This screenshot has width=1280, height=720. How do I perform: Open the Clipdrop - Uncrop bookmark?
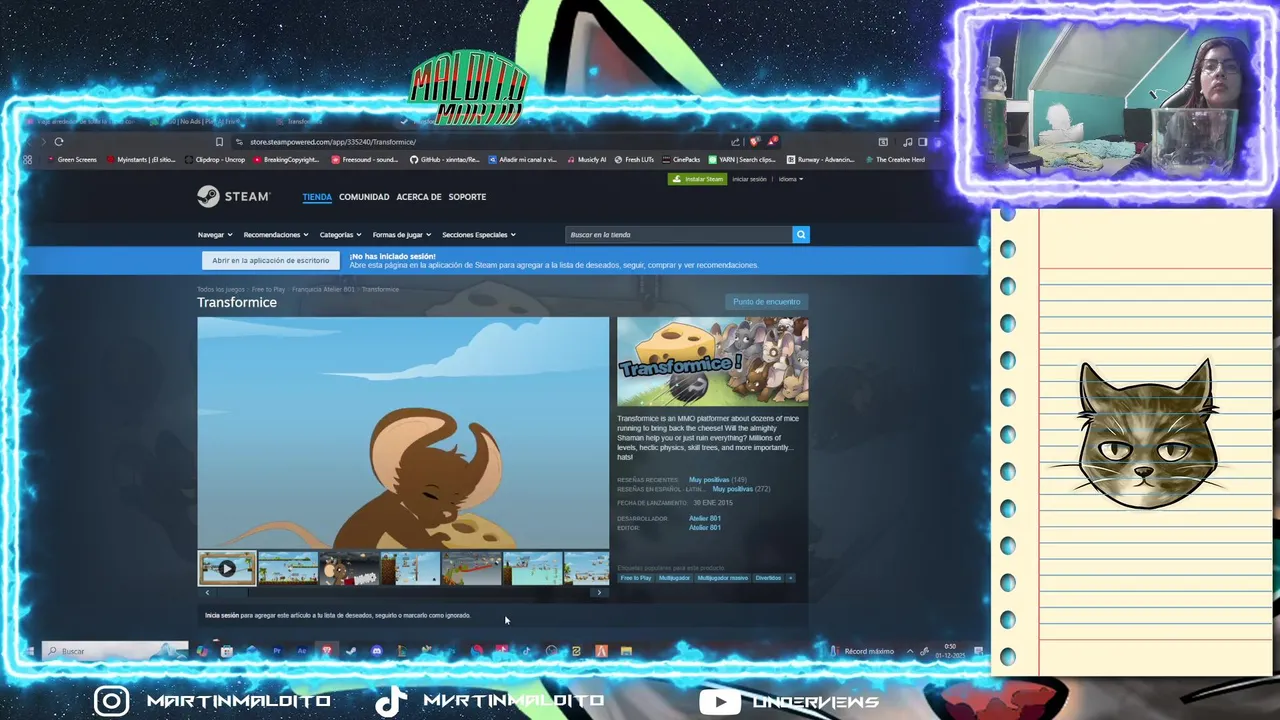pyautogui.click(x=215, y=160)
